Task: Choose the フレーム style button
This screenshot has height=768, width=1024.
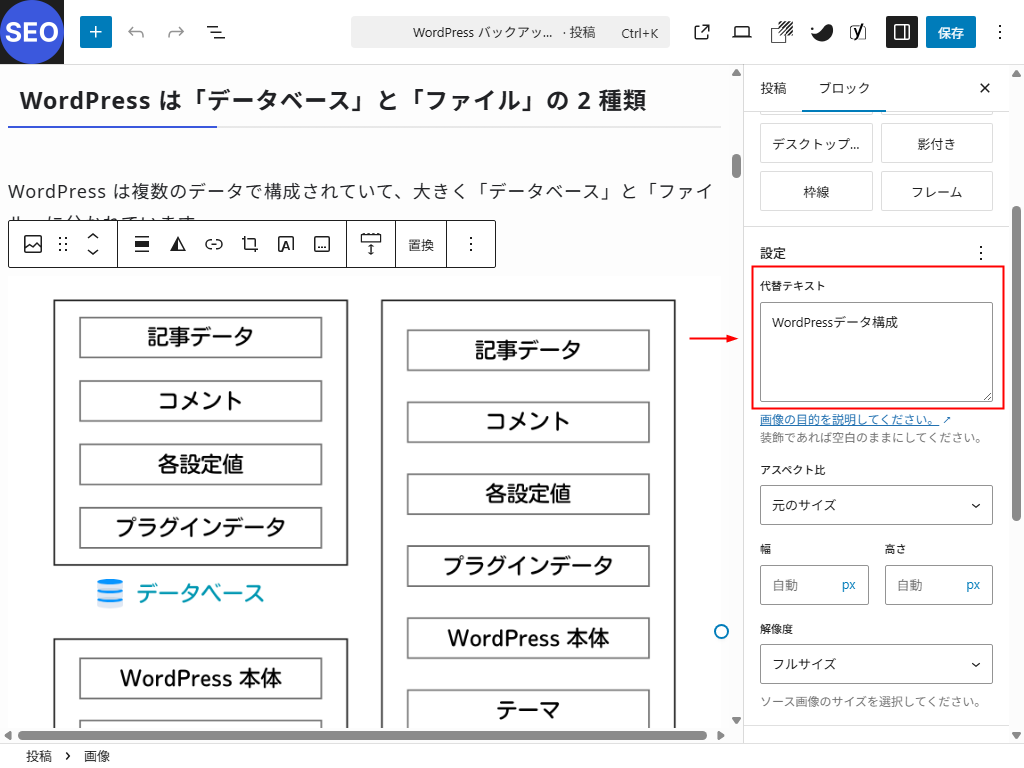Action: [936, 191]
